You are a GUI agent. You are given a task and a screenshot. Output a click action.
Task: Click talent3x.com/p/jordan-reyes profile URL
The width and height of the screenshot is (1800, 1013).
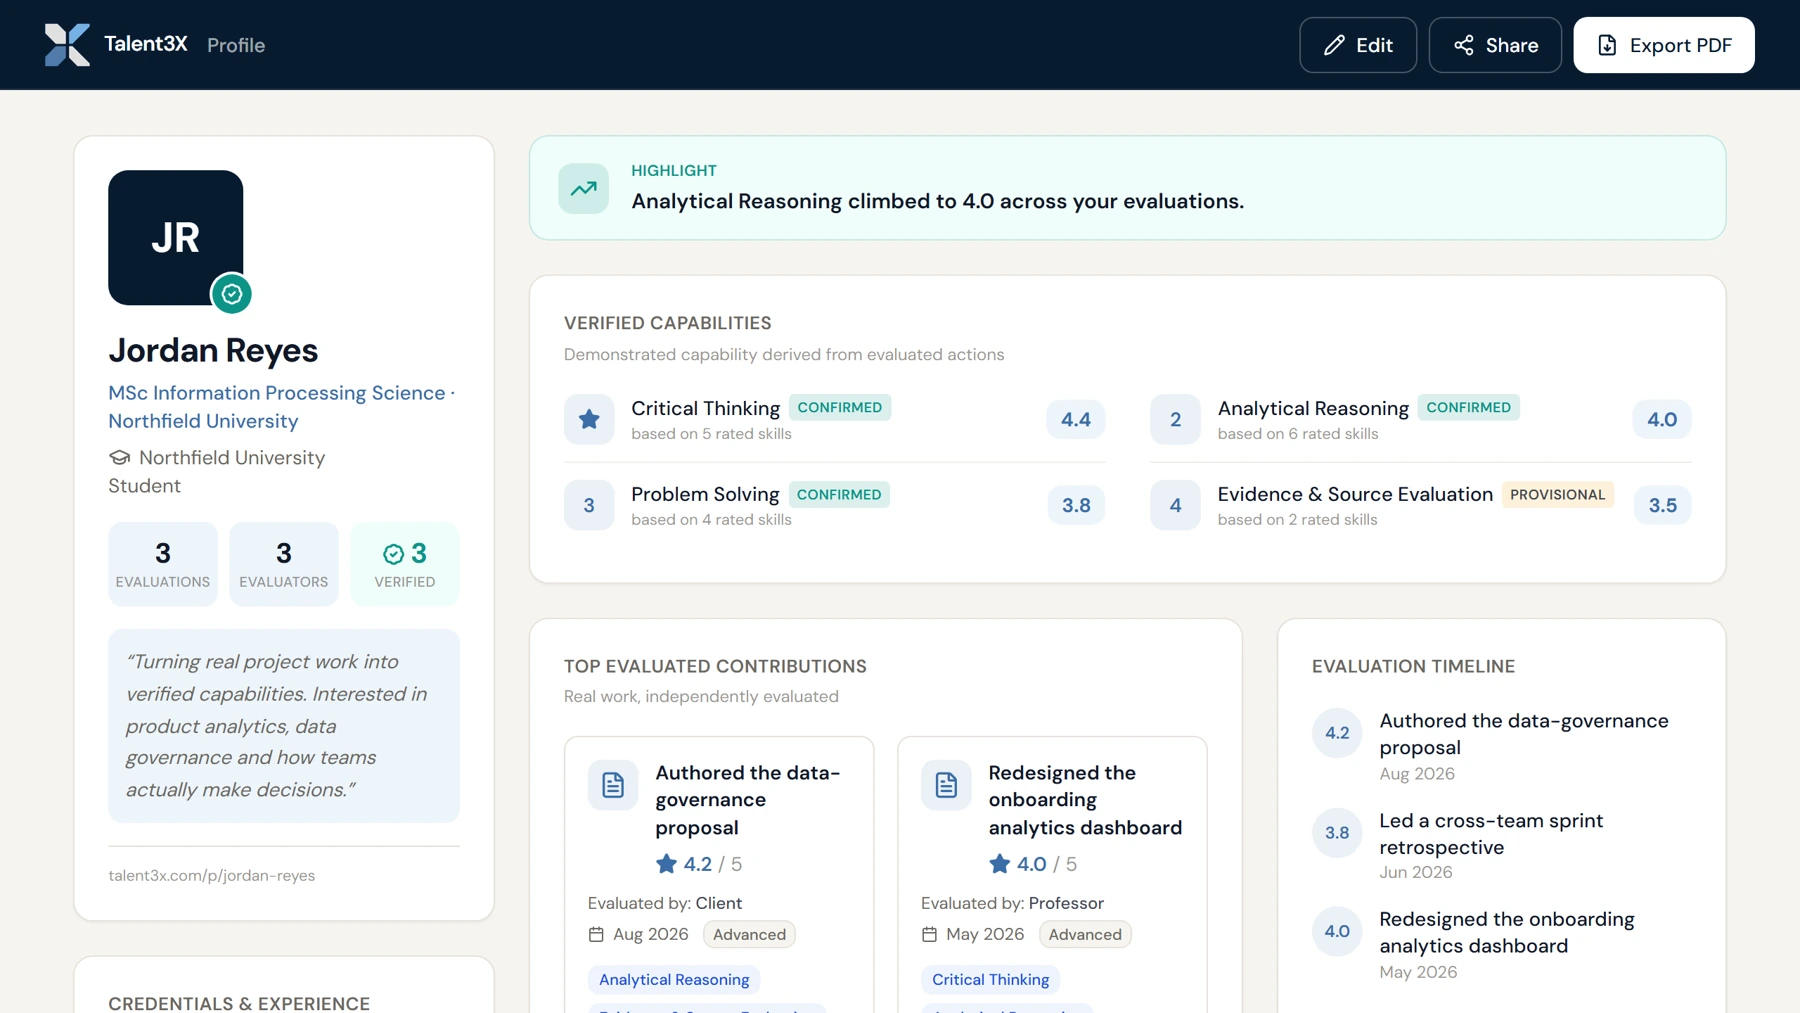212,876
